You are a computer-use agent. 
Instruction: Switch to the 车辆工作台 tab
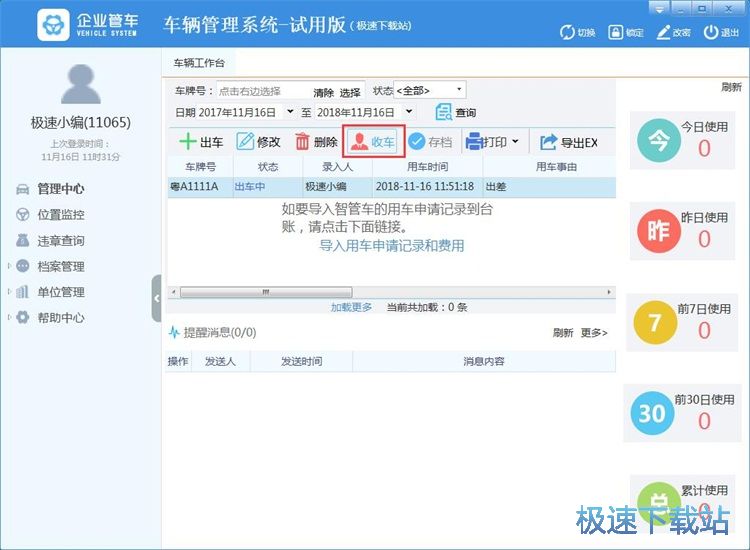point(199,63)
